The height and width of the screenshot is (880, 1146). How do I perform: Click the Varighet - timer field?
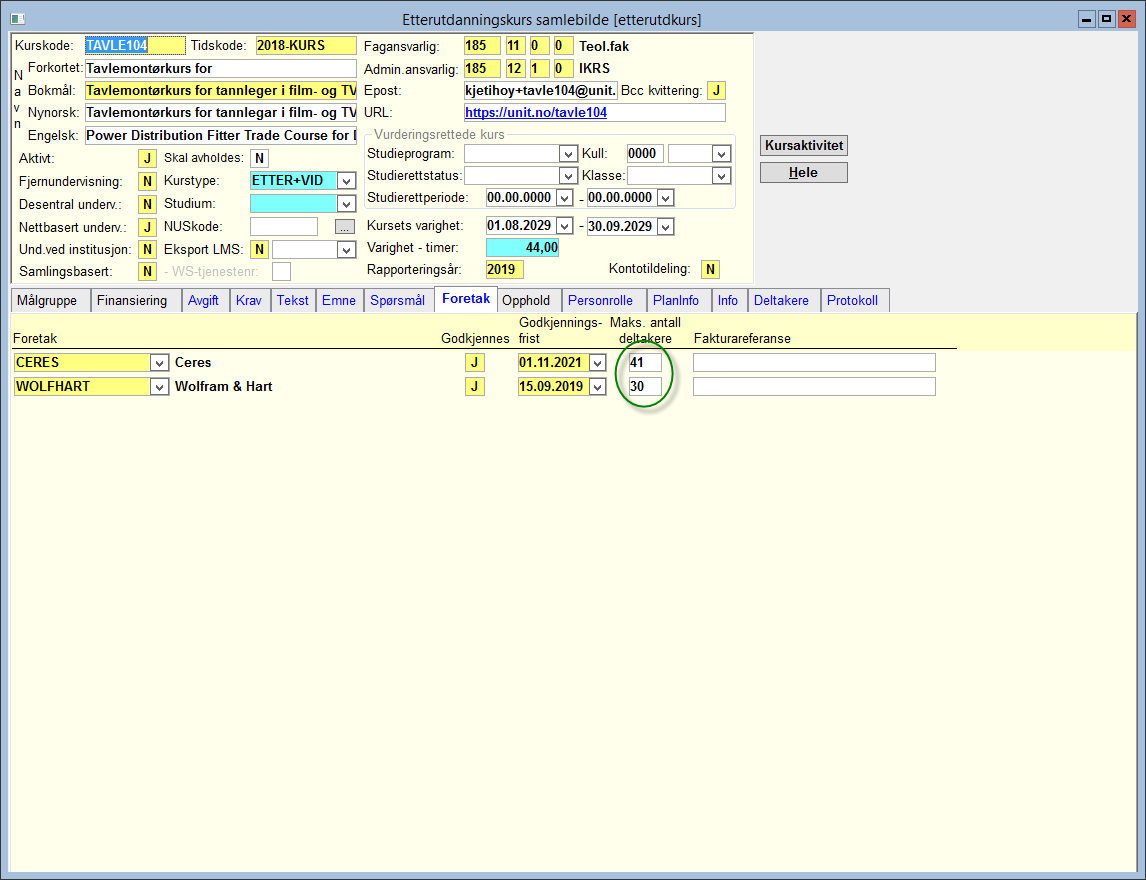523,248
